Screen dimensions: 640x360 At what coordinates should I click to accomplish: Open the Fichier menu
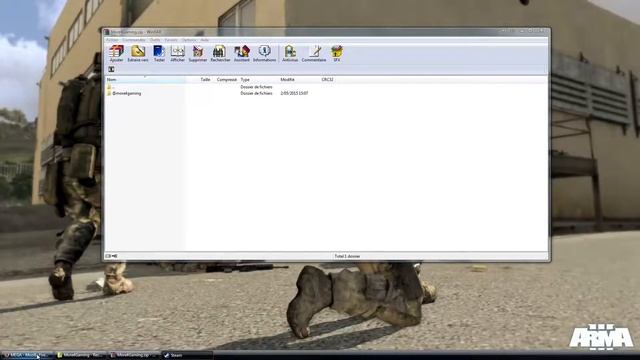(112, 40)
